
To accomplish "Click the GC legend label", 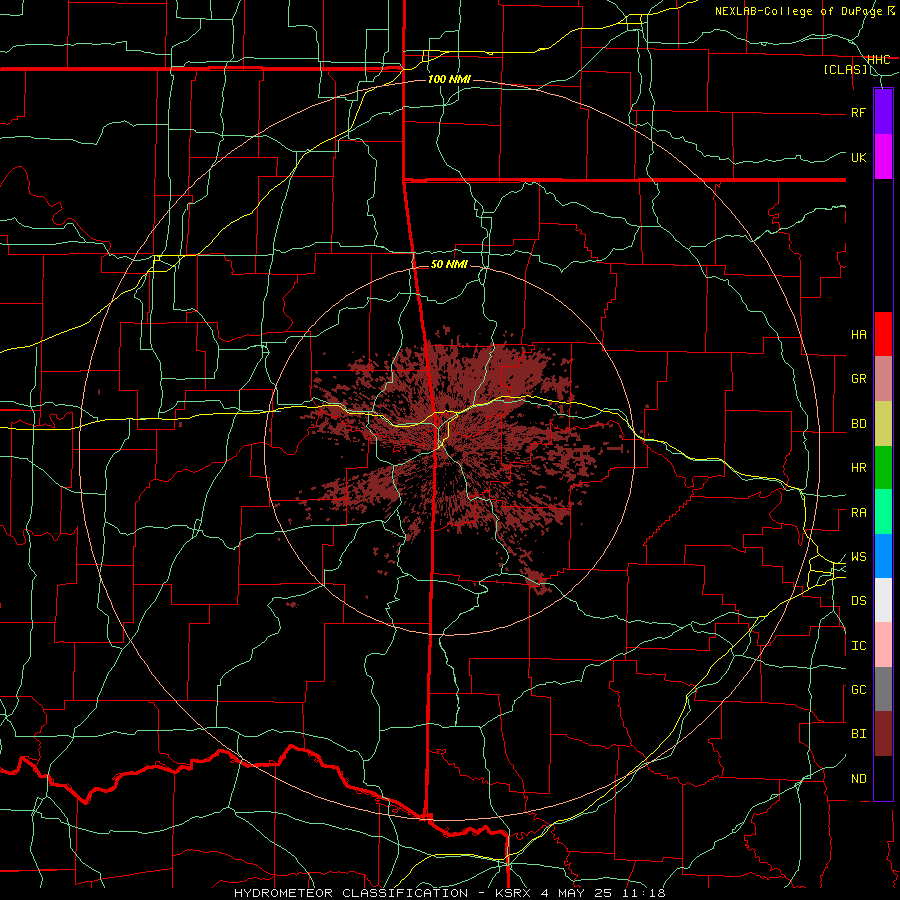I will (858, 690).
